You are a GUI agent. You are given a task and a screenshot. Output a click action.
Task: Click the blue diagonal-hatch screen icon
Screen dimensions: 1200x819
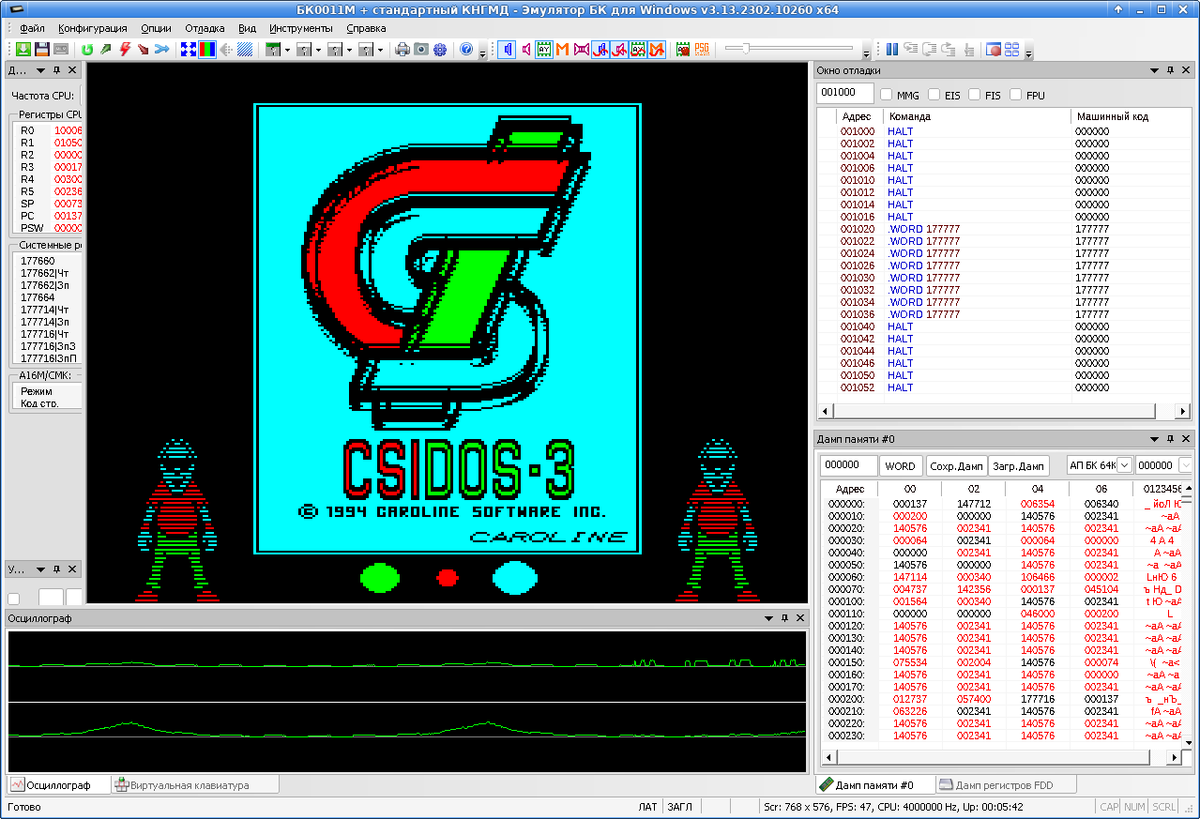pos(244,49)
